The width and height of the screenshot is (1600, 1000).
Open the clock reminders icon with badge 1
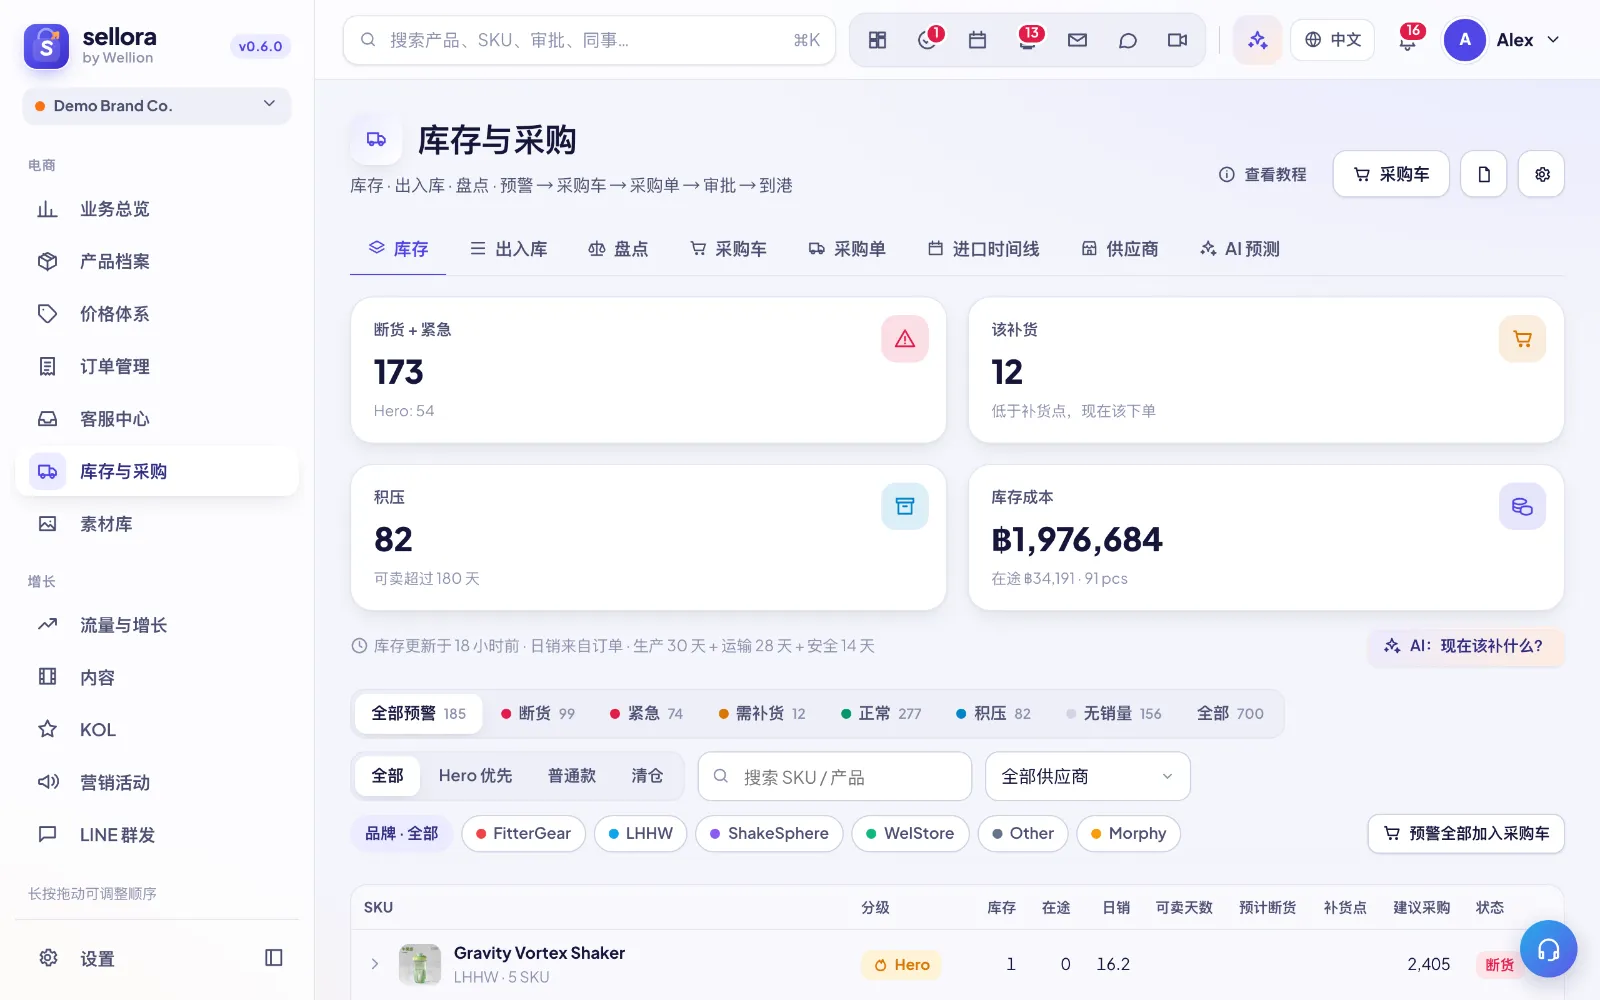click(927, 40)
